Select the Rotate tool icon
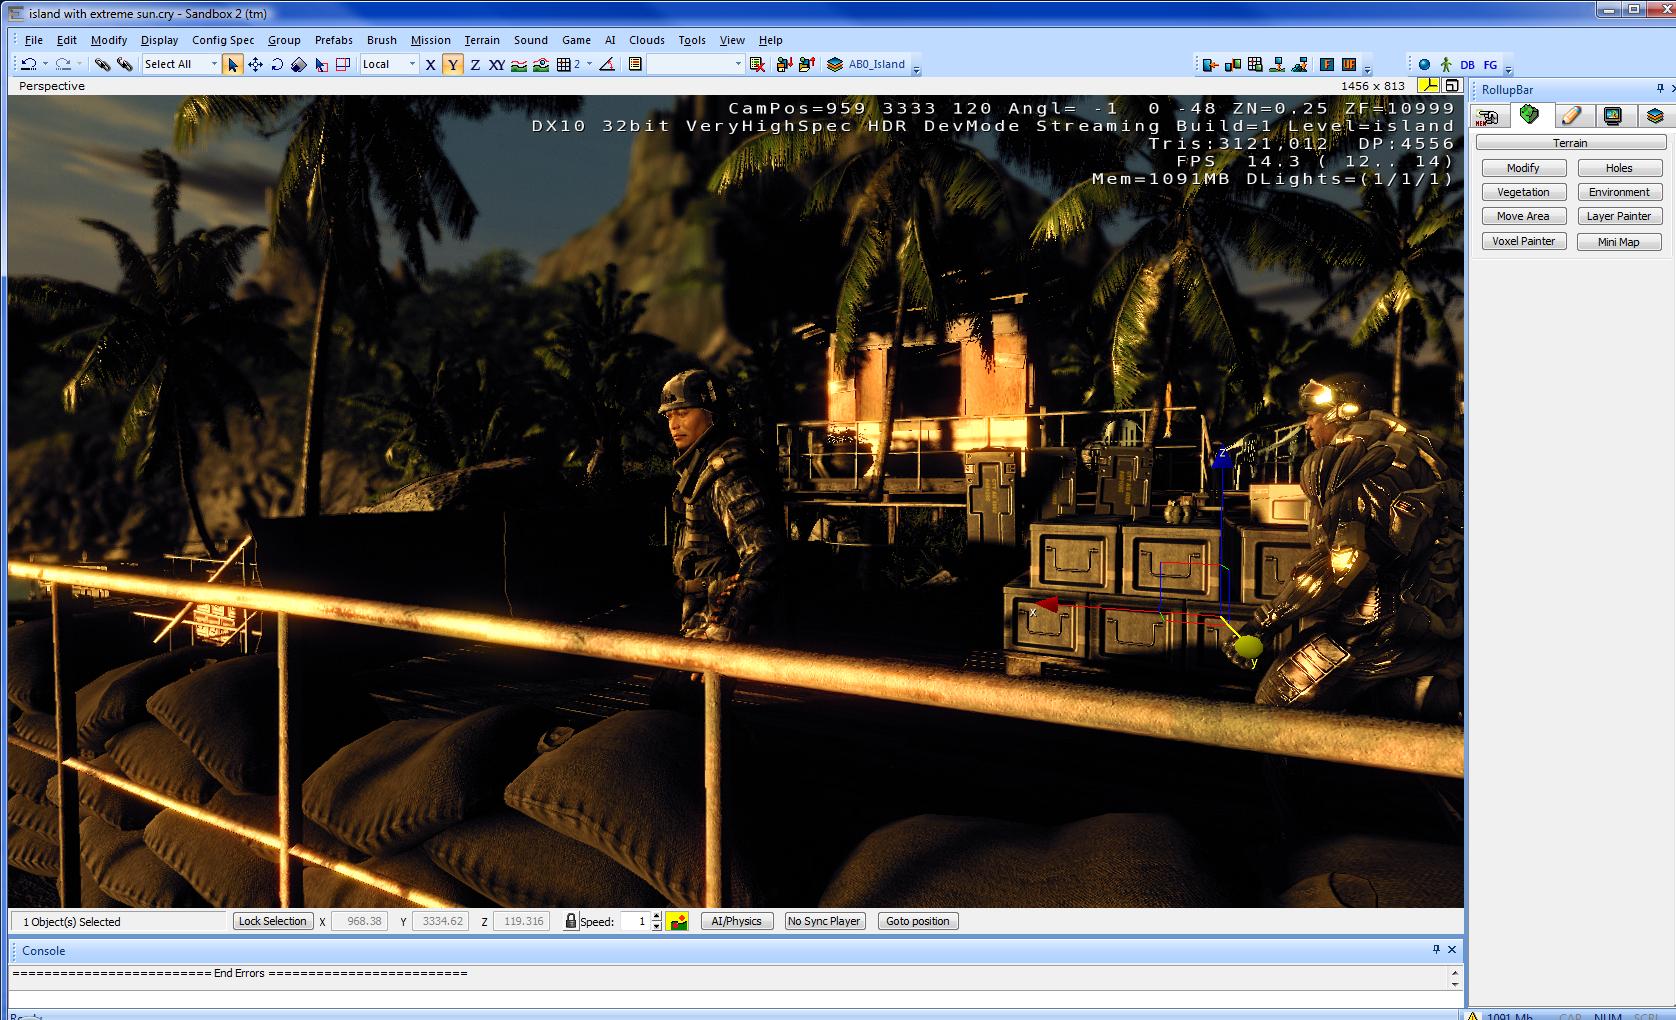The image size is (1676, 1020). pyautogui.click(x=277, y=64)
